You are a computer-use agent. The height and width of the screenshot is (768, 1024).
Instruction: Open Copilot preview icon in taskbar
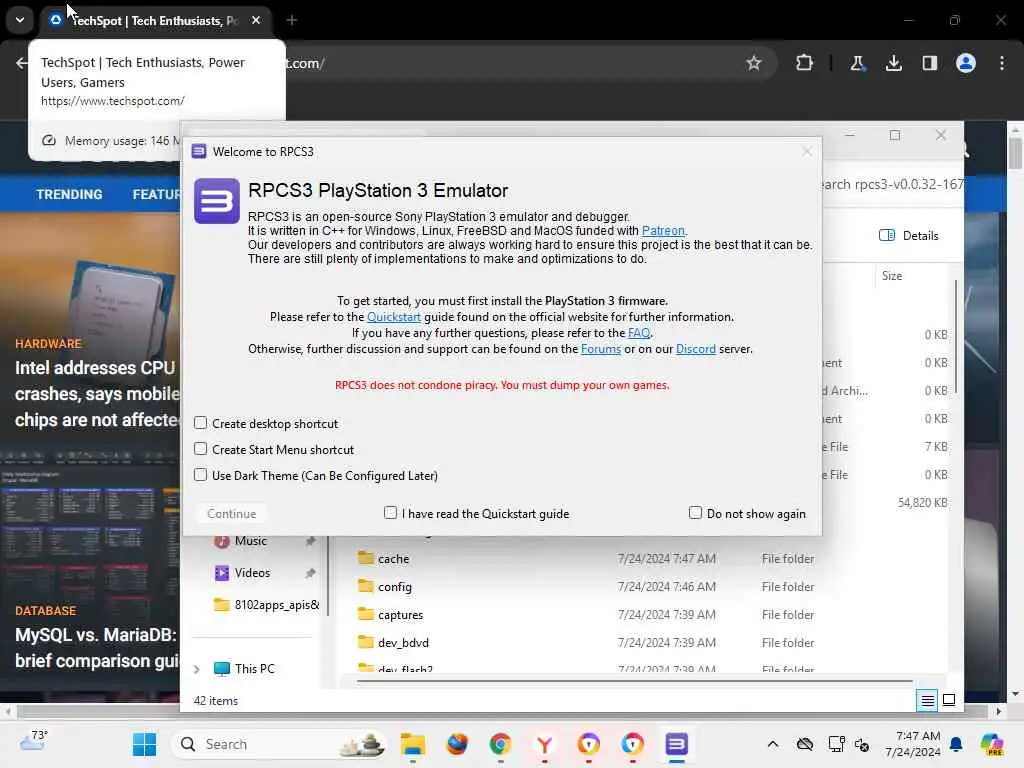point(992,744)
